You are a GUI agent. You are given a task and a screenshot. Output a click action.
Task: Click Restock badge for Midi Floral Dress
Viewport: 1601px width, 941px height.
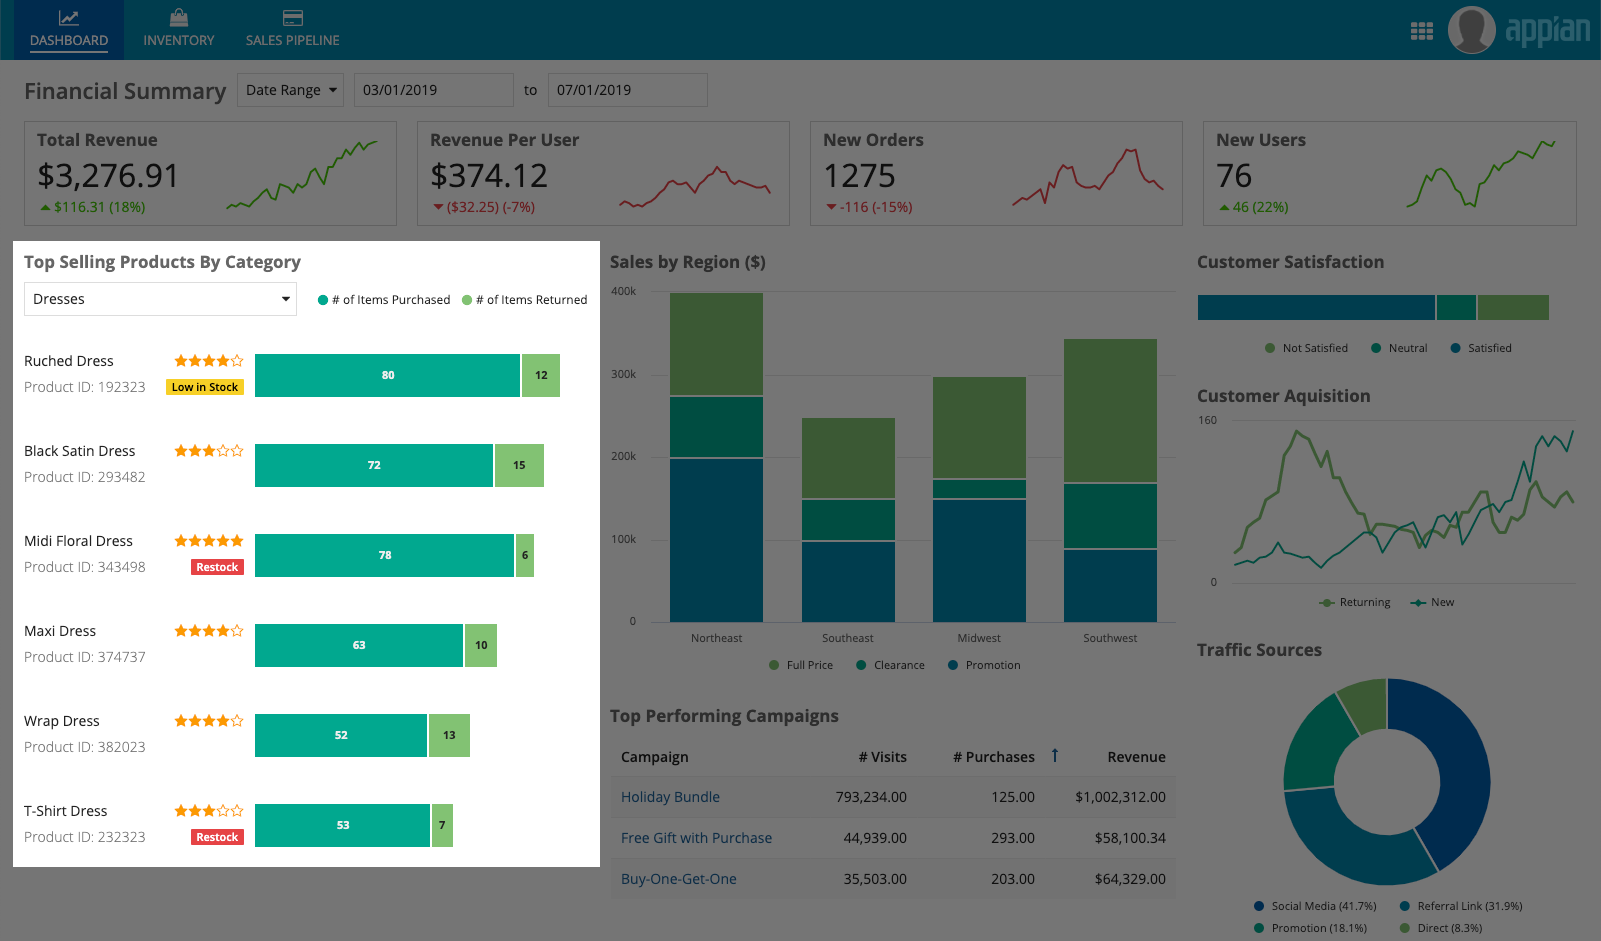click(217, 567)
